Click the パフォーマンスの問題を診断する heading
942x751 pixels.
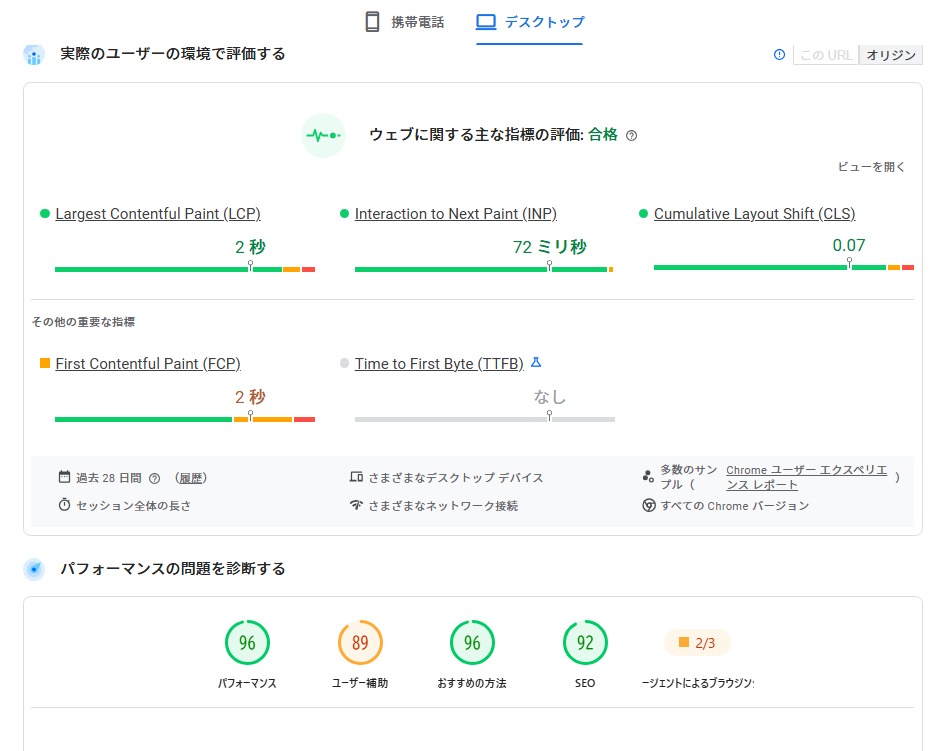pyautogui.click(x=172, y=568)
